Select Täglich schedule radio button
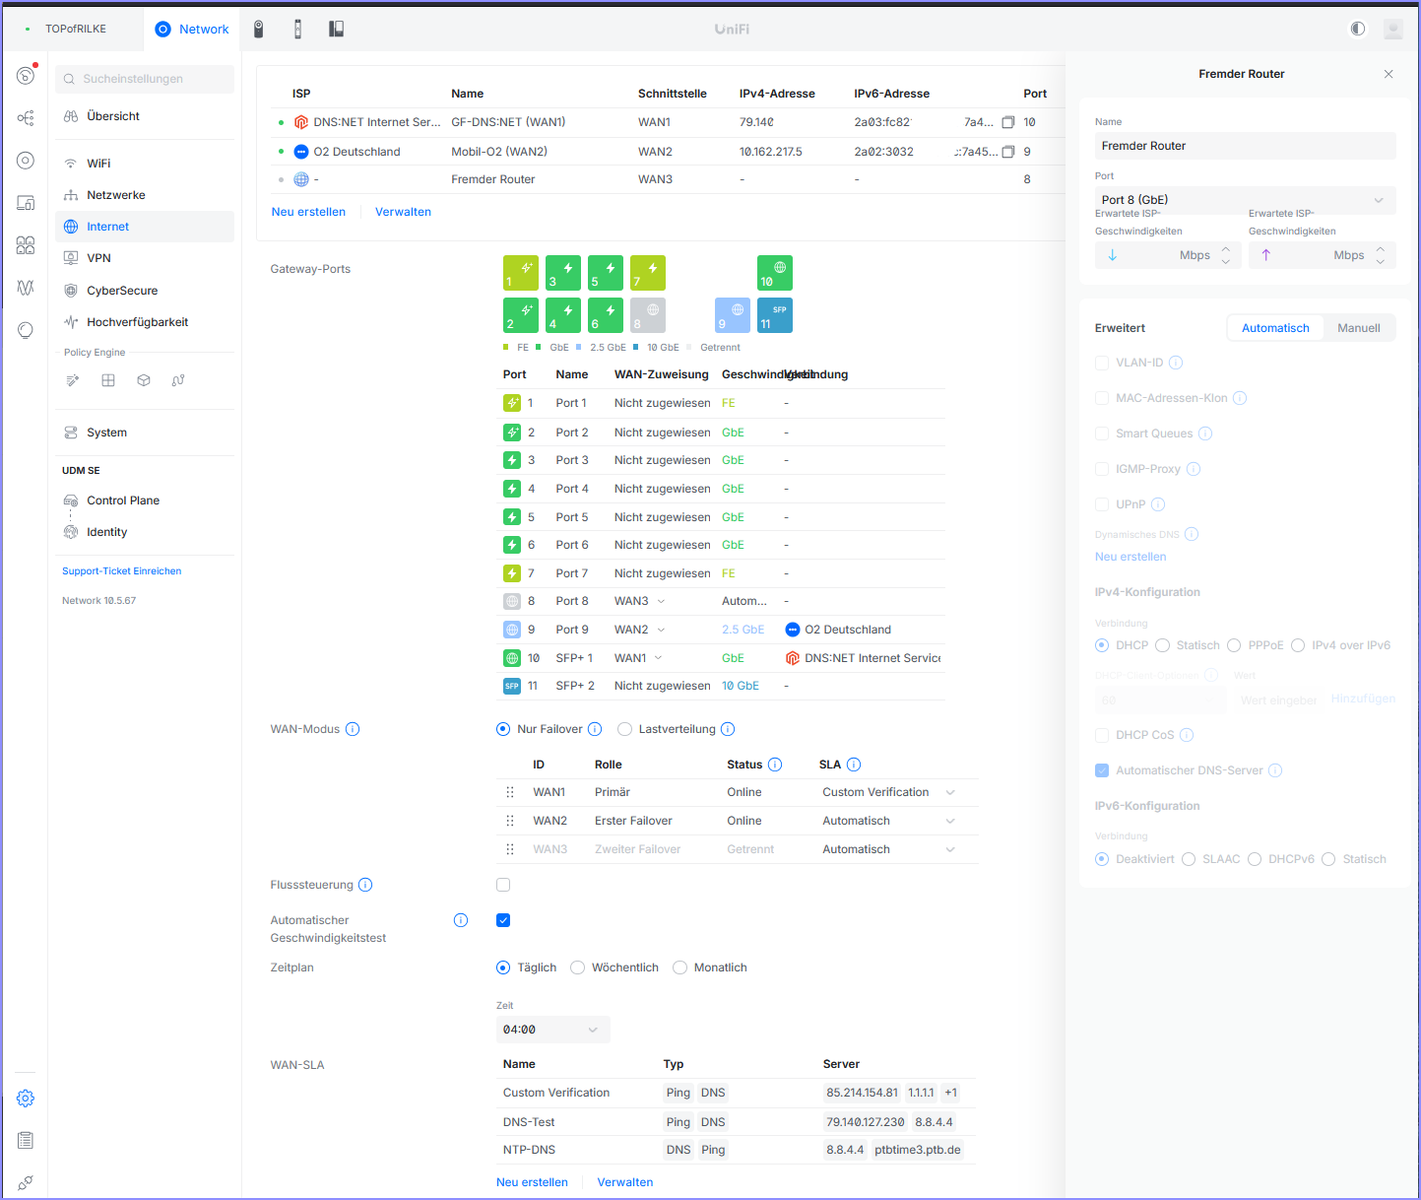Viewport: 1421px width, 1200px height. click(x=503, y=968)
